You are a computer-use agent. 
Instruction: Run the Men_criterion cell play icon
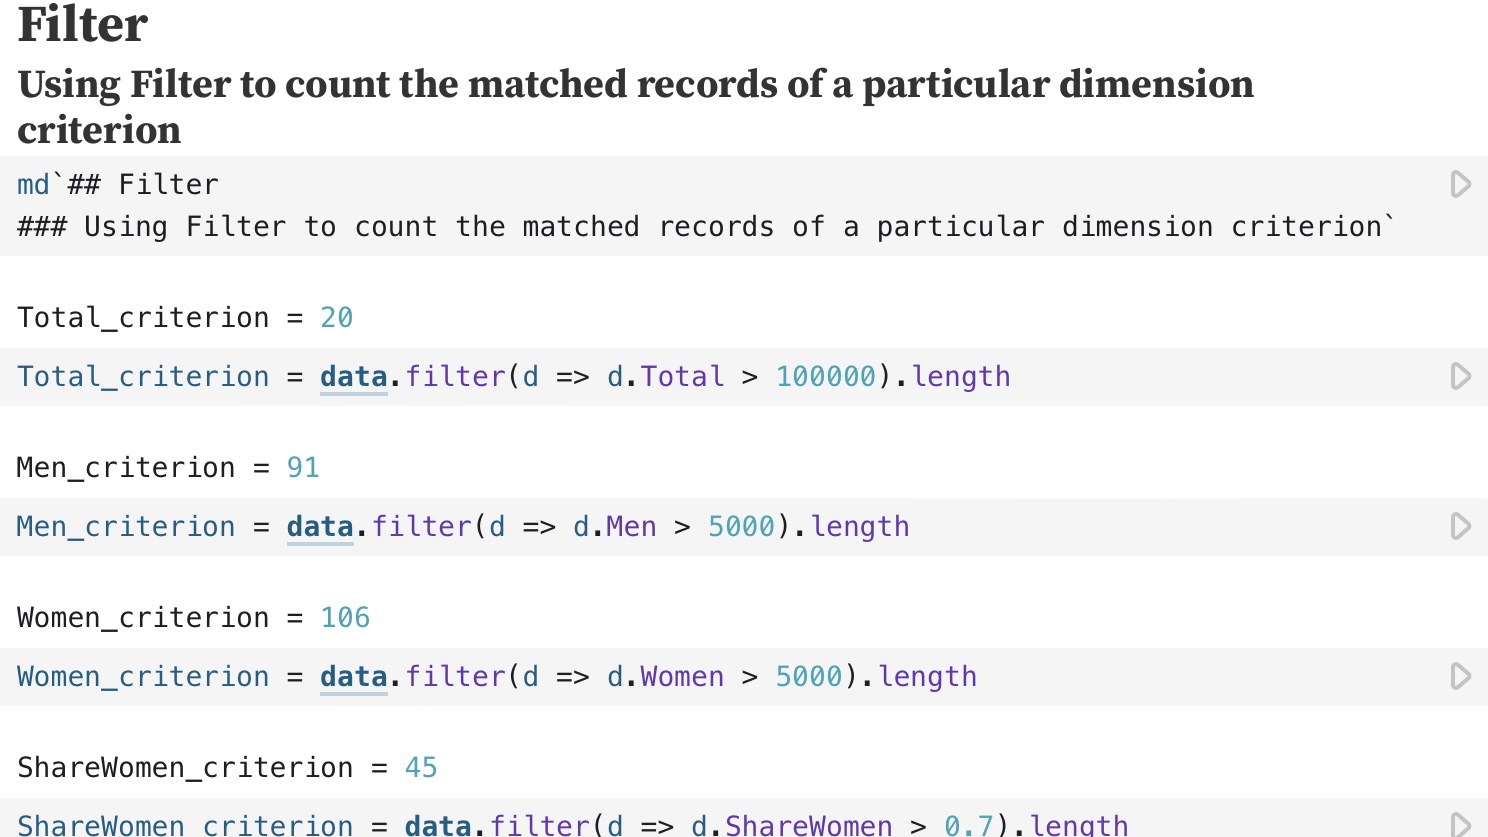pos(1460,526)
